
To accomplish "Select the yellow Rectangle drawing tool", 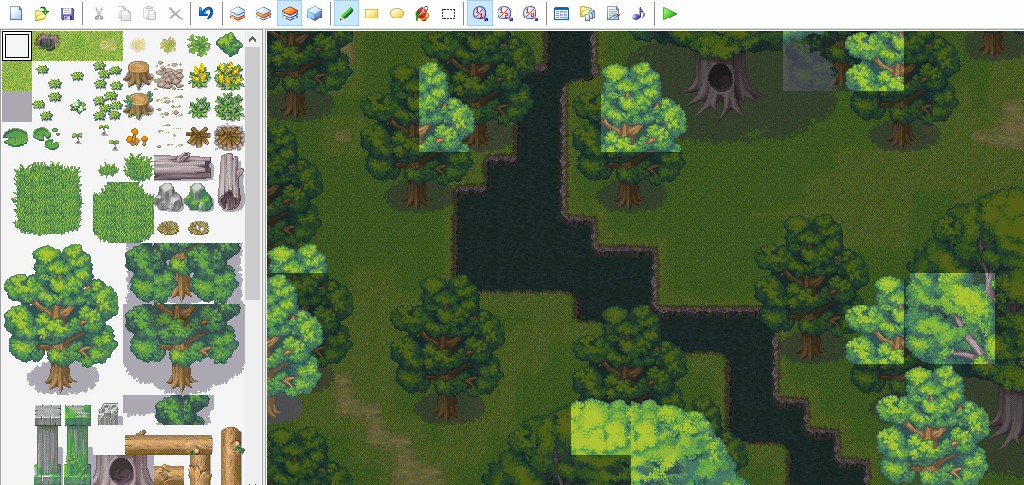I will pos(372,13).
